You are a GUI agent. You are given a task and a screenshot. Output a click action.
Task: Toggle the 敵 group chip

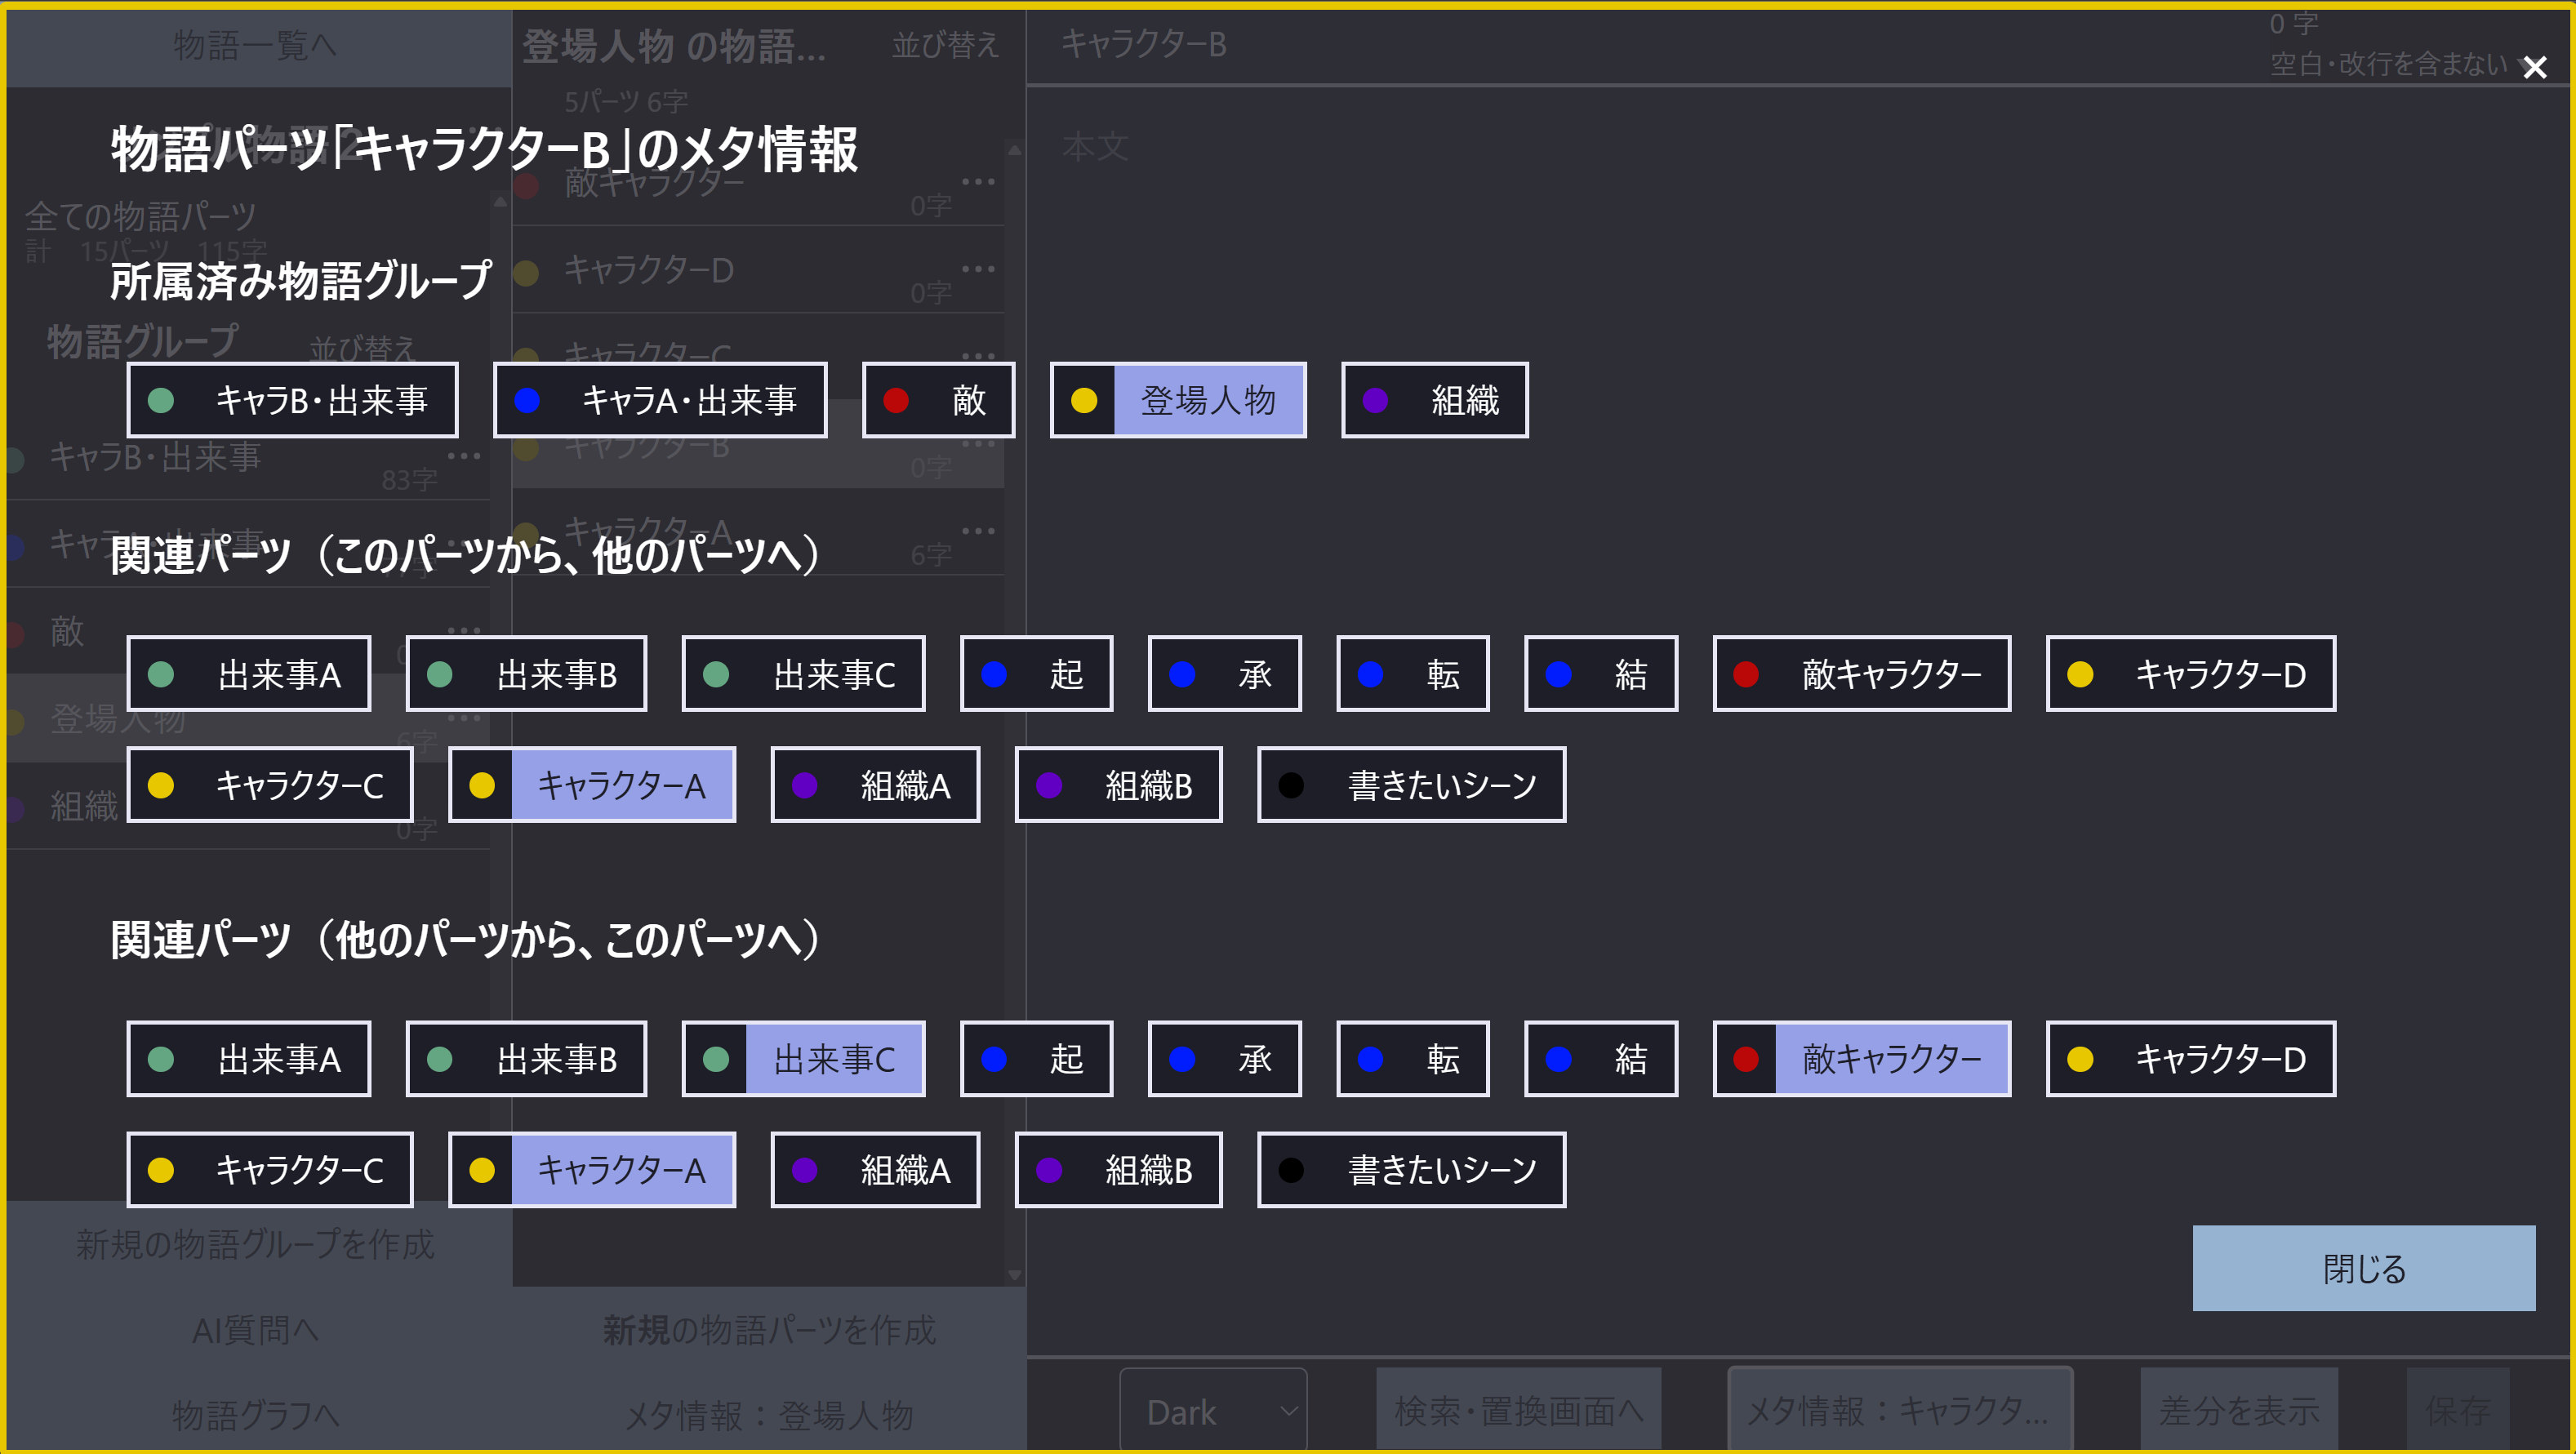[x=938, y=400]
